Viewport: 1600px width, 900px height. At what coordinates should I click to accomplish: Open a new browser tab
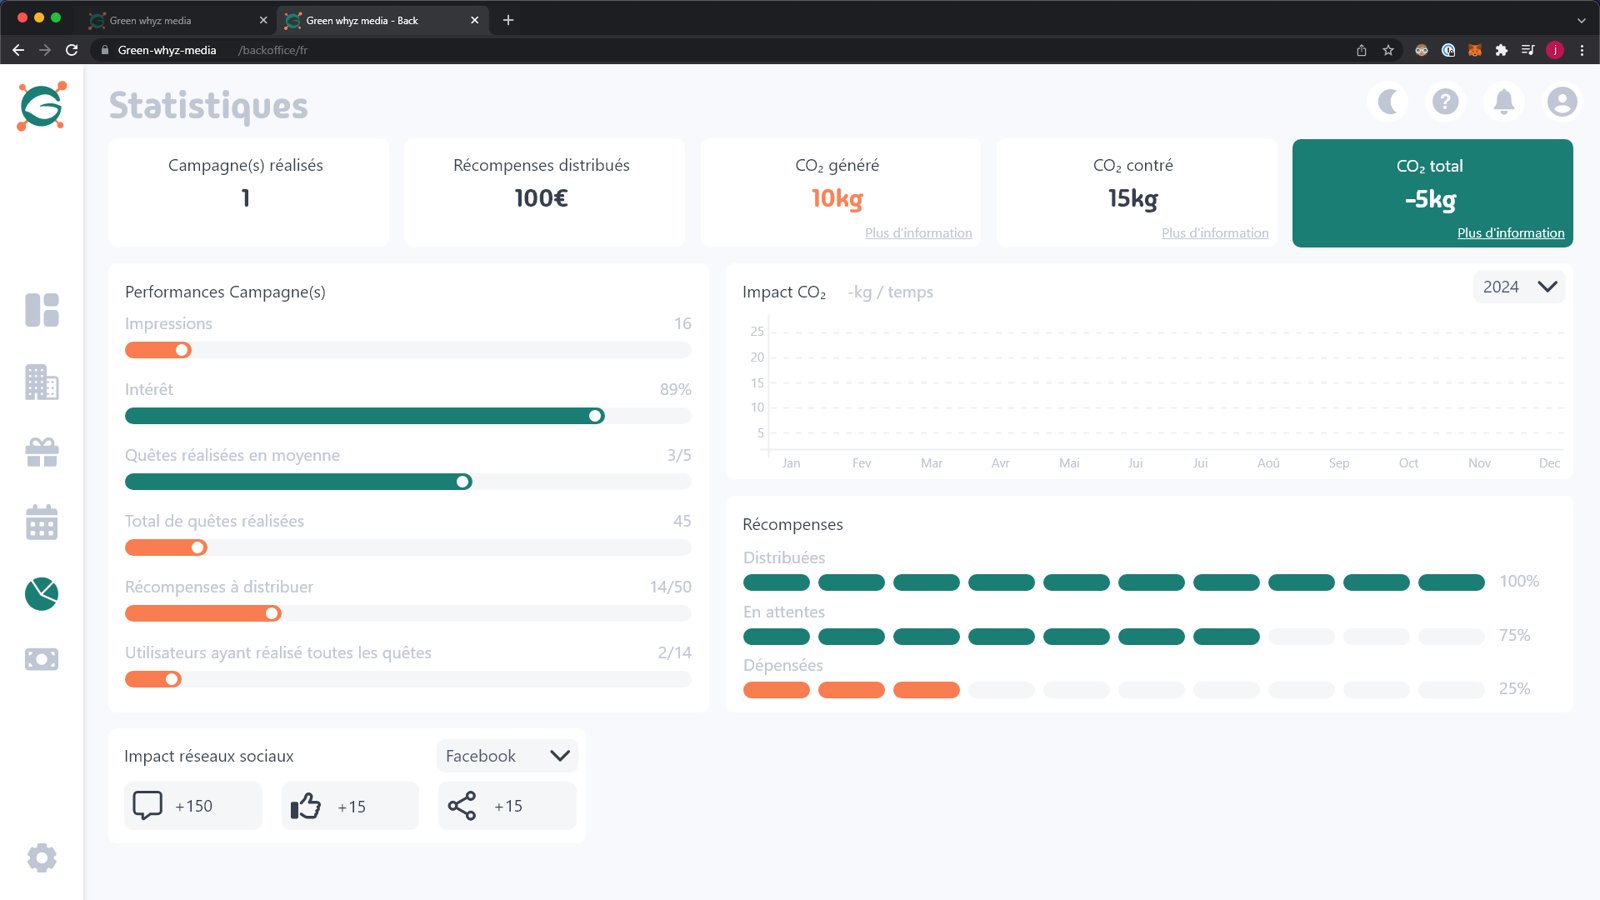[x=508, y=20]
